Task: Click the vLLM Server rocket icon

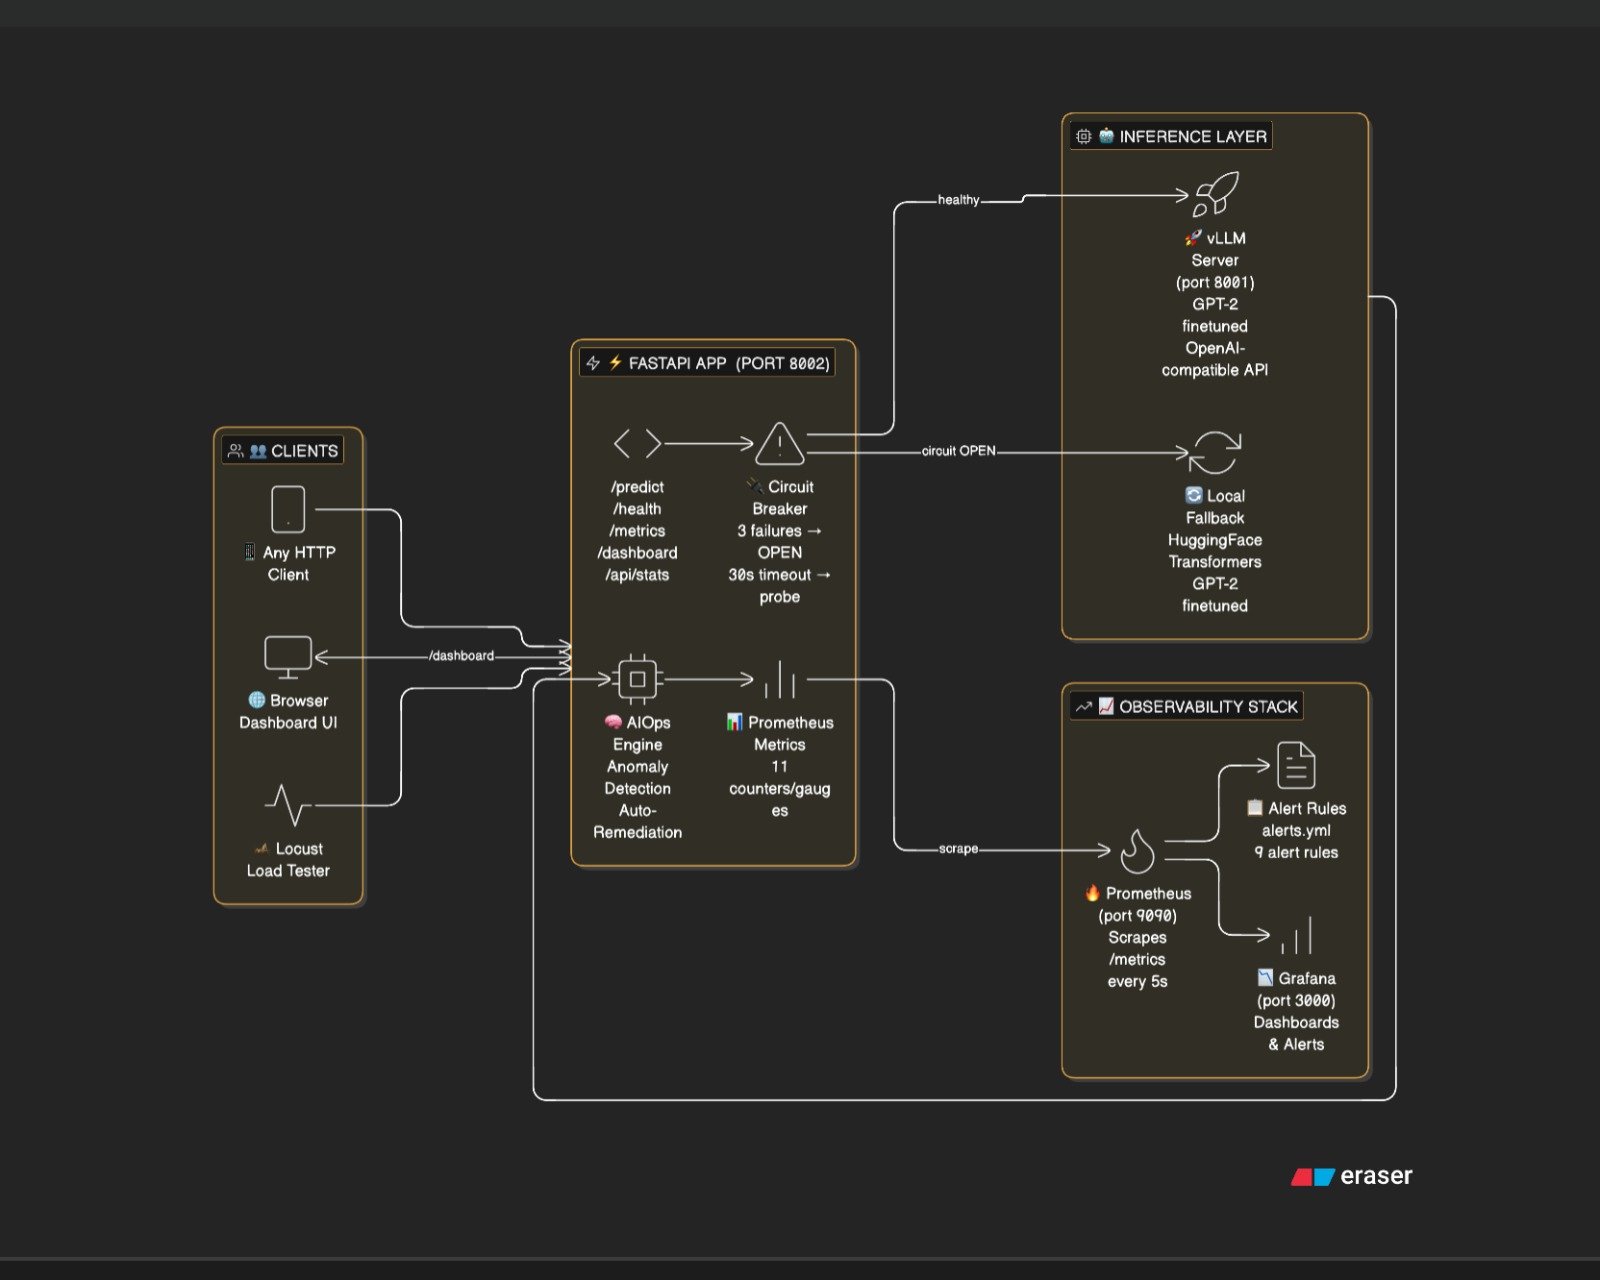Action: (x=1215, y=194)
